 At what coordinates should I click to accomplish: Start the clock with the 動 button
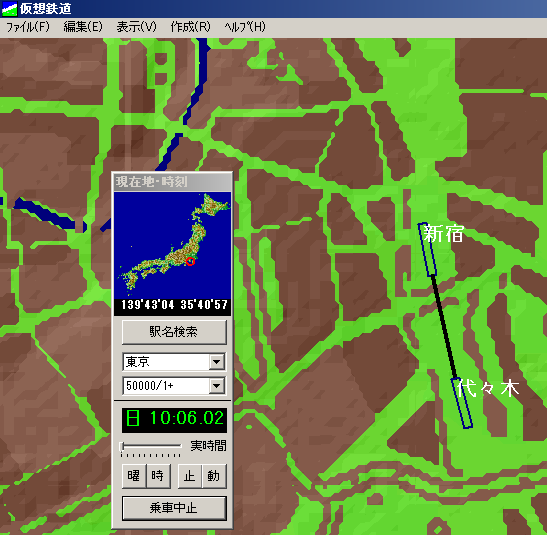click(x=214, y=476)
